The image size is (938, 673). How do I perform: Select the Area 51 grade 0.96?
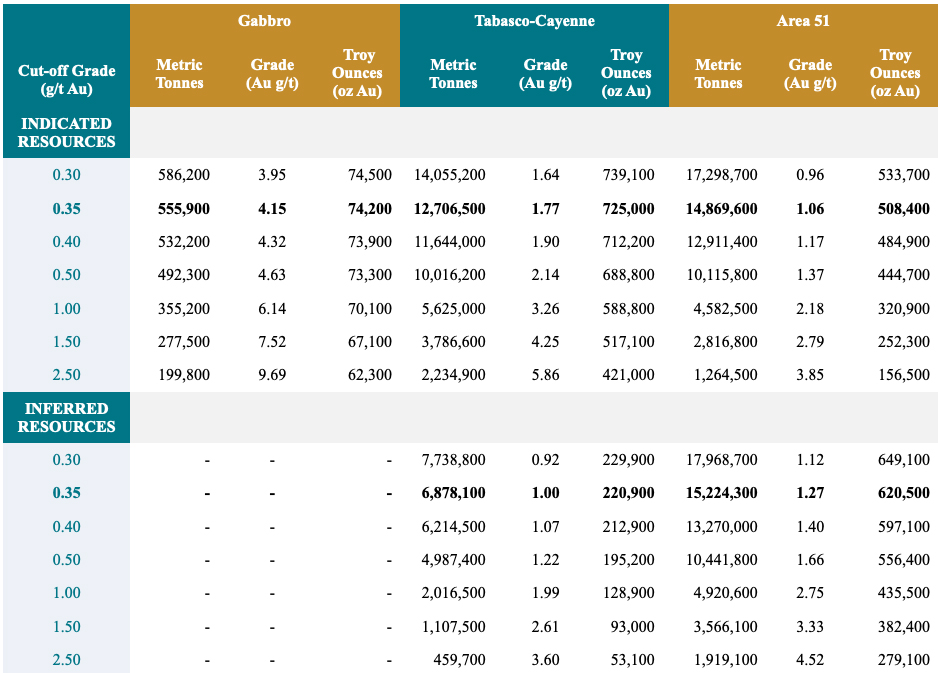click(x=810, y=175)
